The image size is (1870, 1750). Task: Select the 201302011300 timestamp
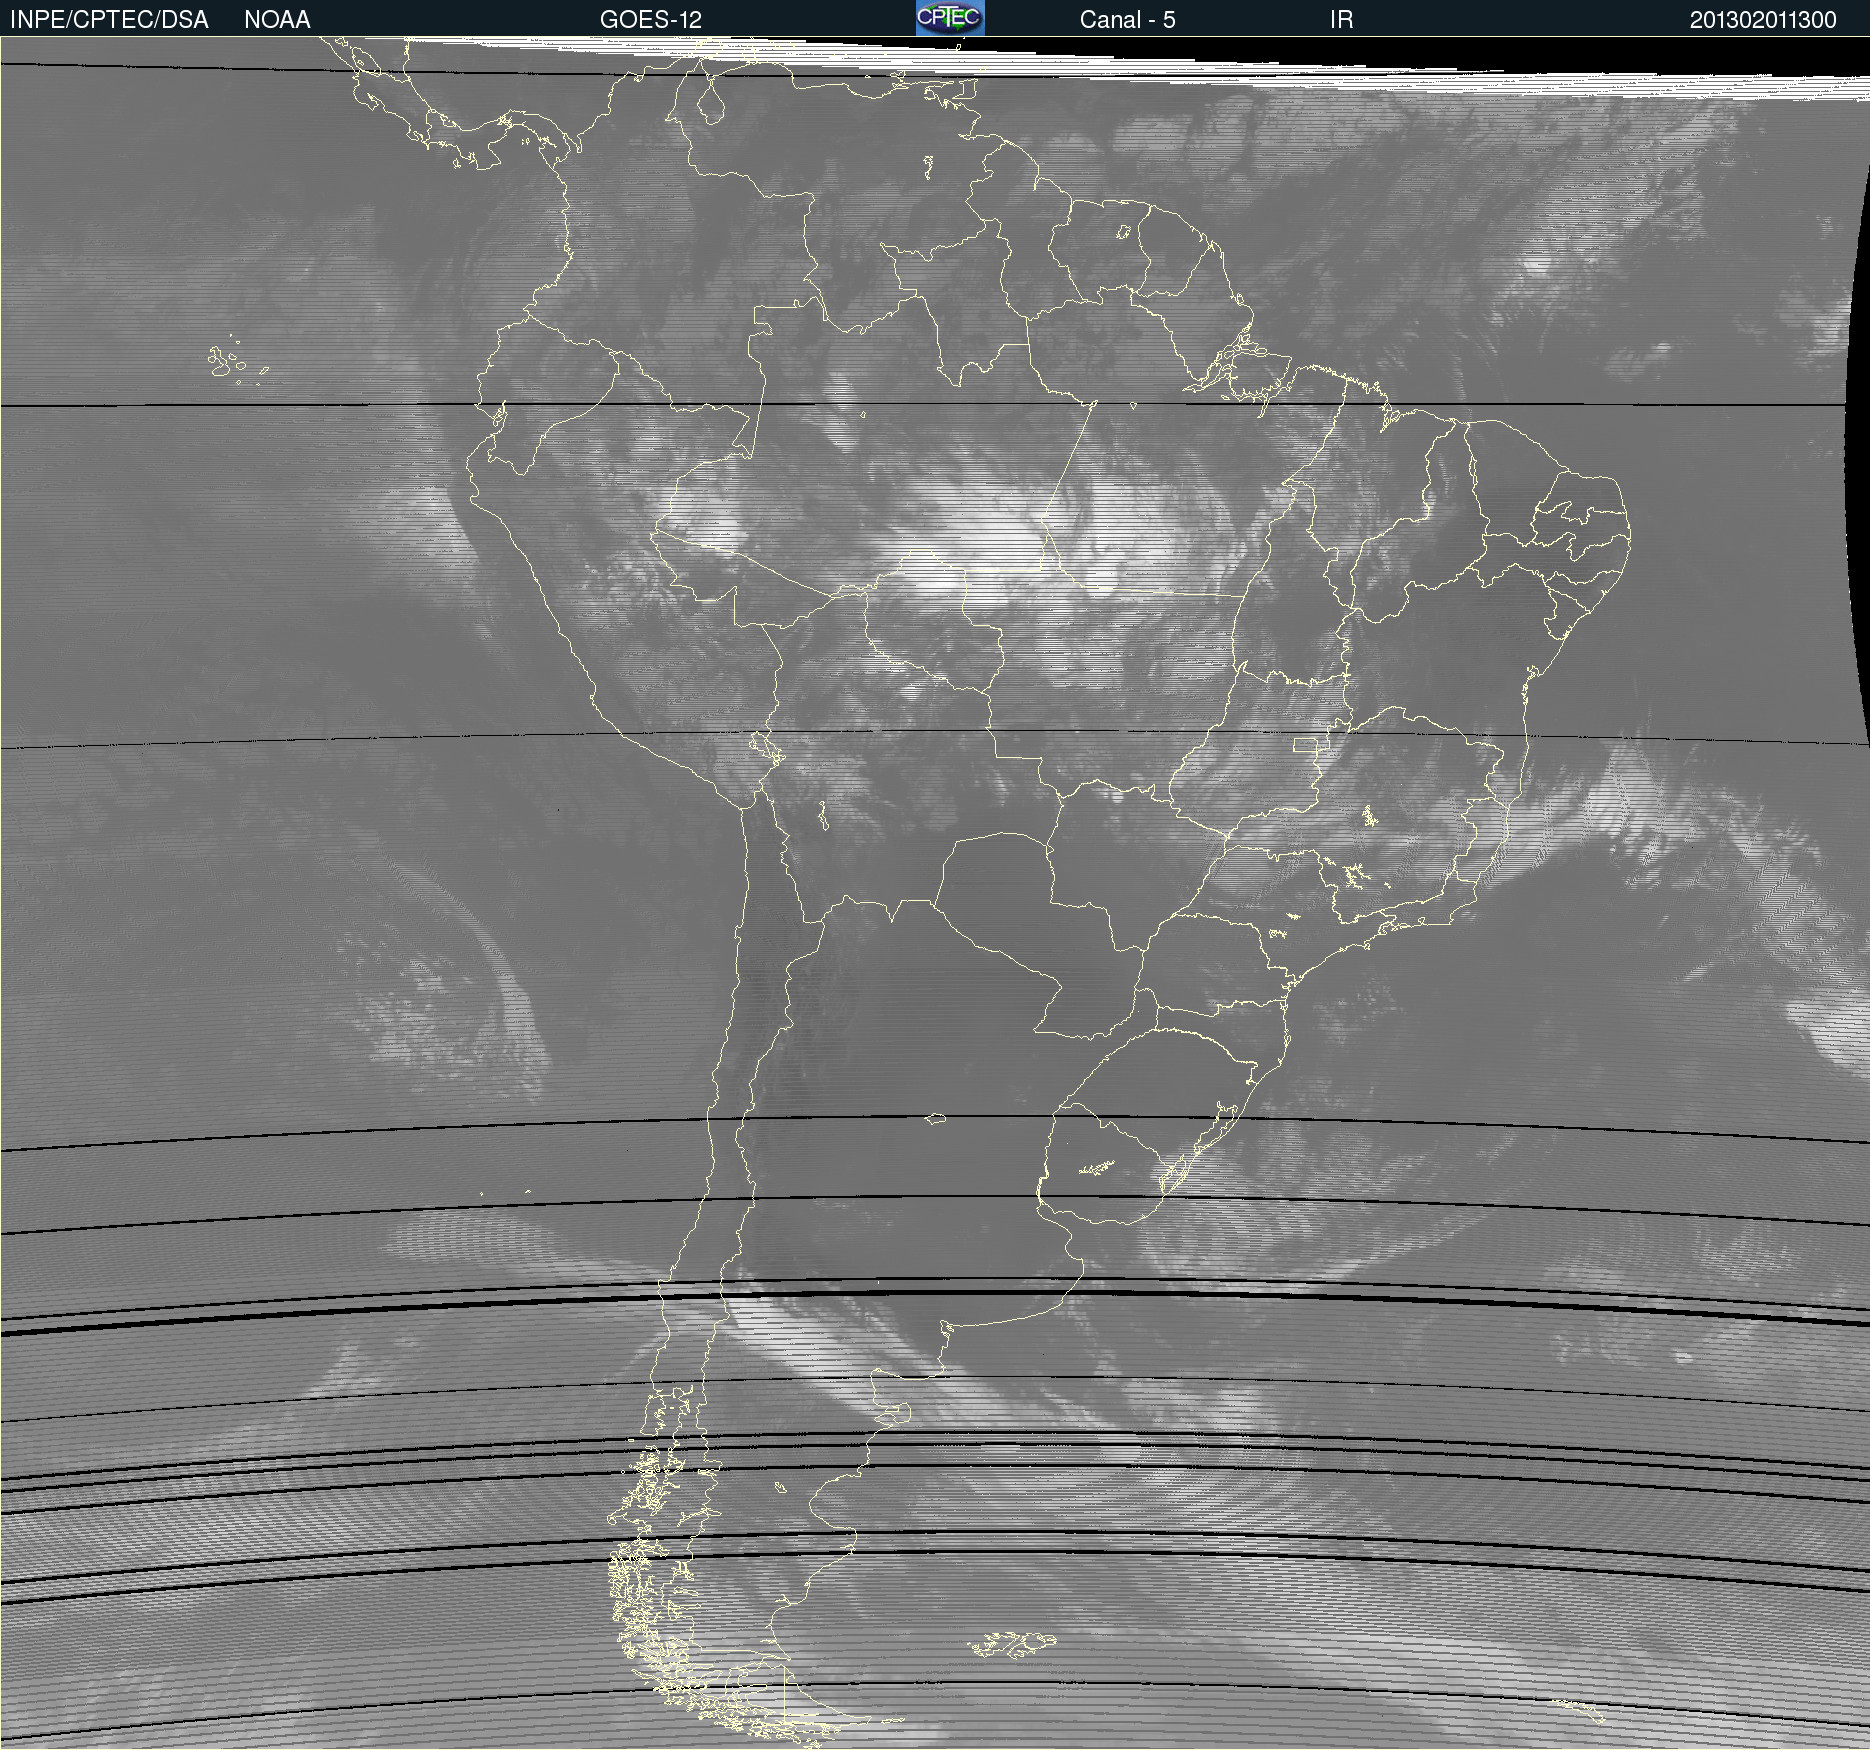point(1763,20)
